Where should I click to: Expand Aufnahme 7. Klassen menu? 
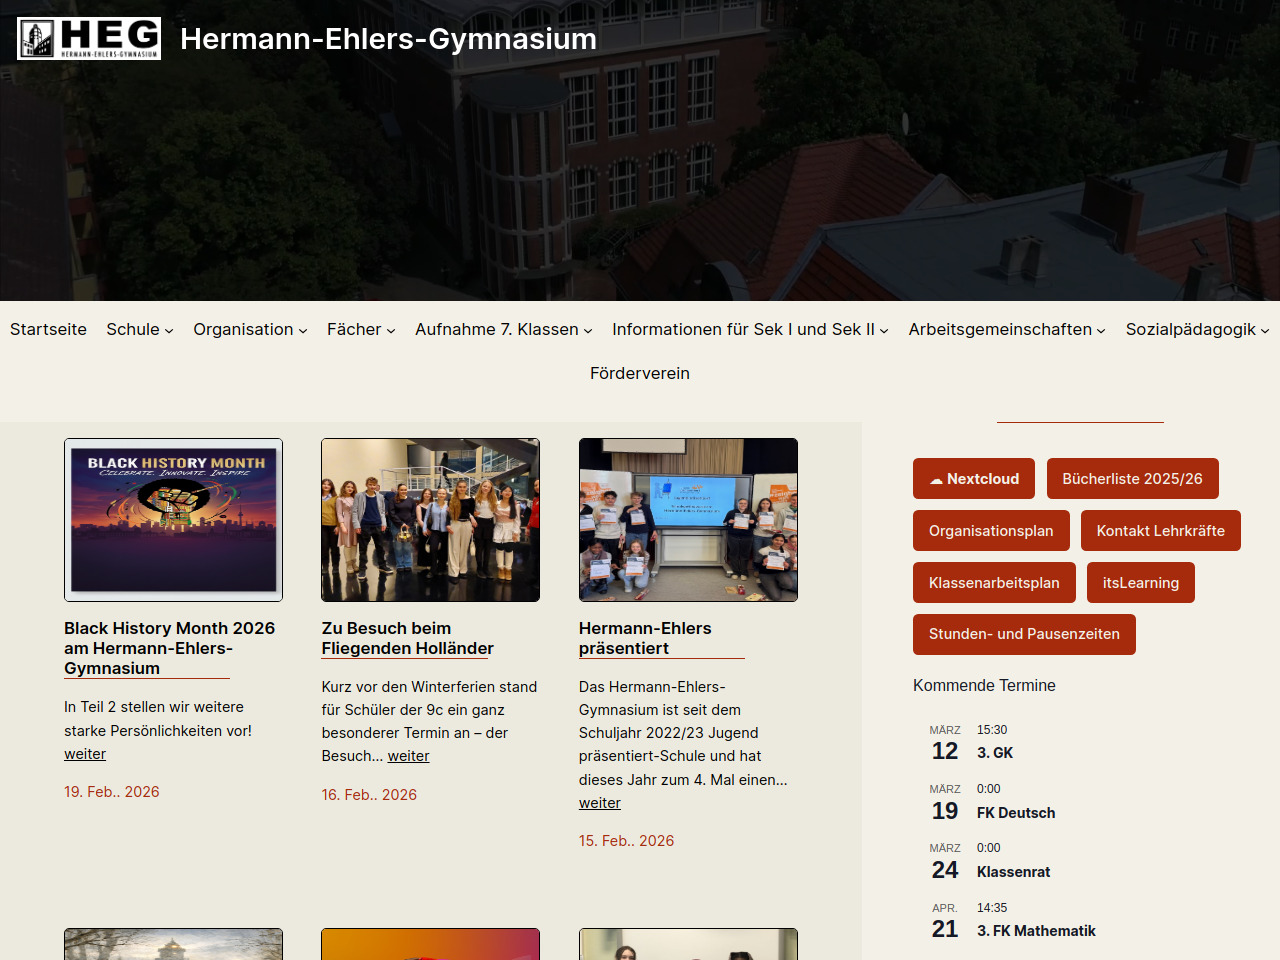click(x=503, y=329)
